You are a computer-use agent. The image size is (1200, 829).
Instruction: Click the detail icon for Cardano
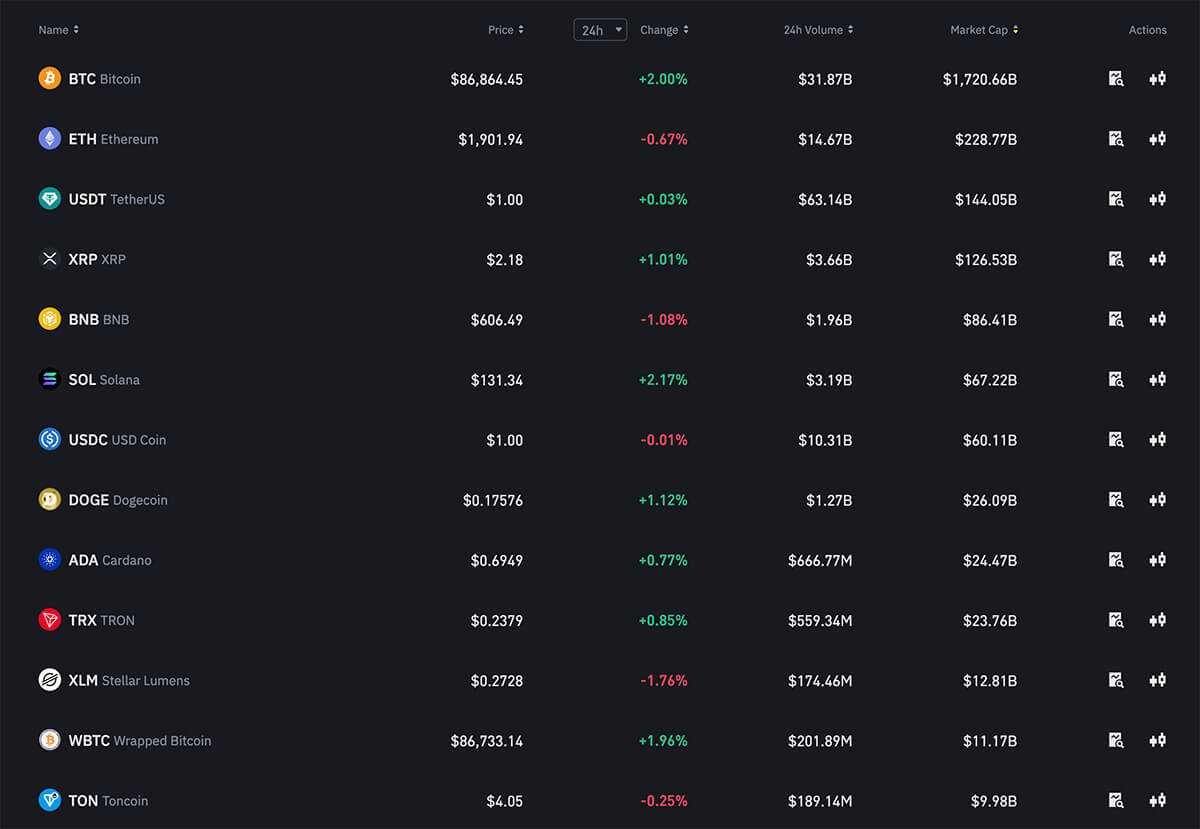[x=1116, y=559]
